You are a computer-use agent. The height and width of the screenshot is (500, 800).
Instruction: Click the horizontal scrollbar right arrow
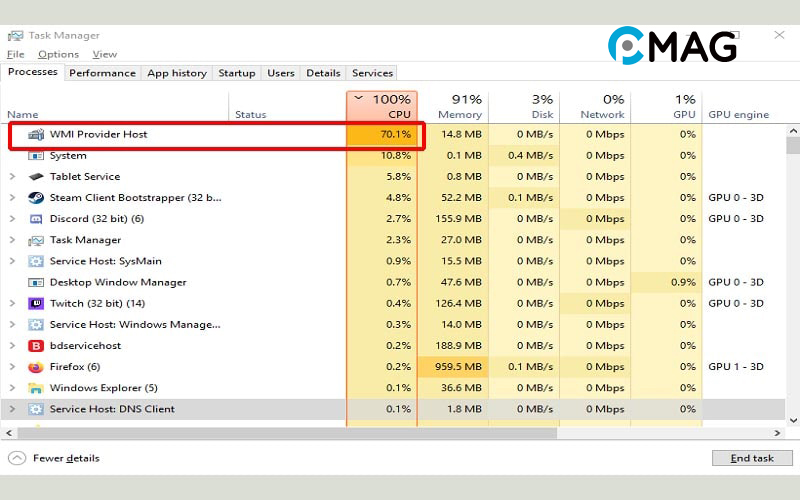778,433
